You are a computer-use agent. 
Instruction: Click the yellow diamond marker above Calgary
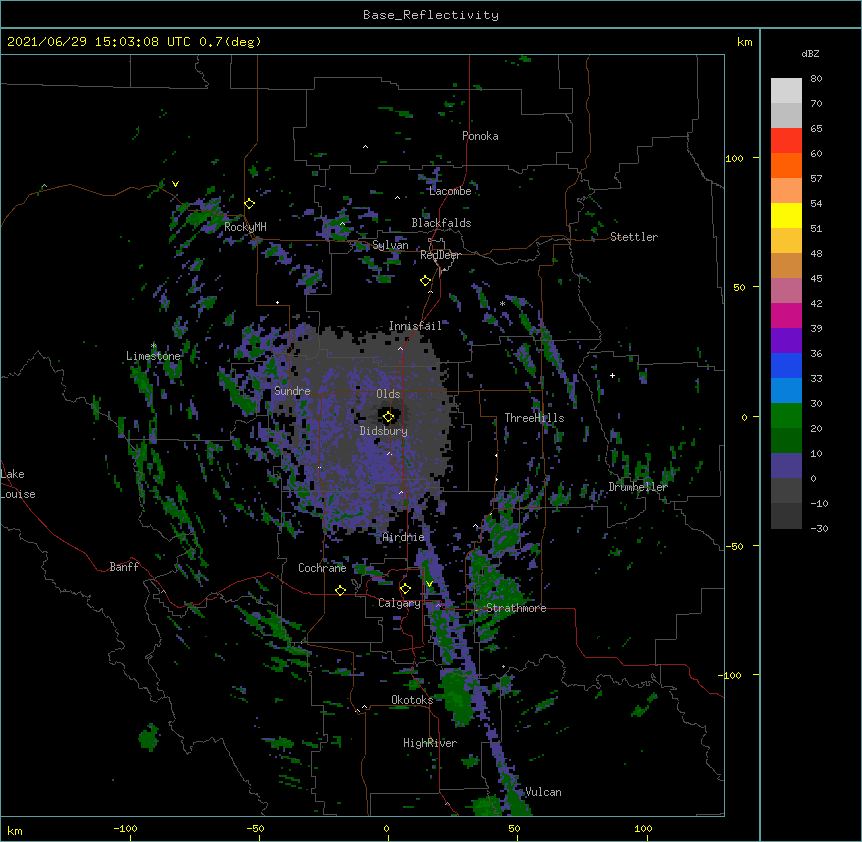(405, 589)
